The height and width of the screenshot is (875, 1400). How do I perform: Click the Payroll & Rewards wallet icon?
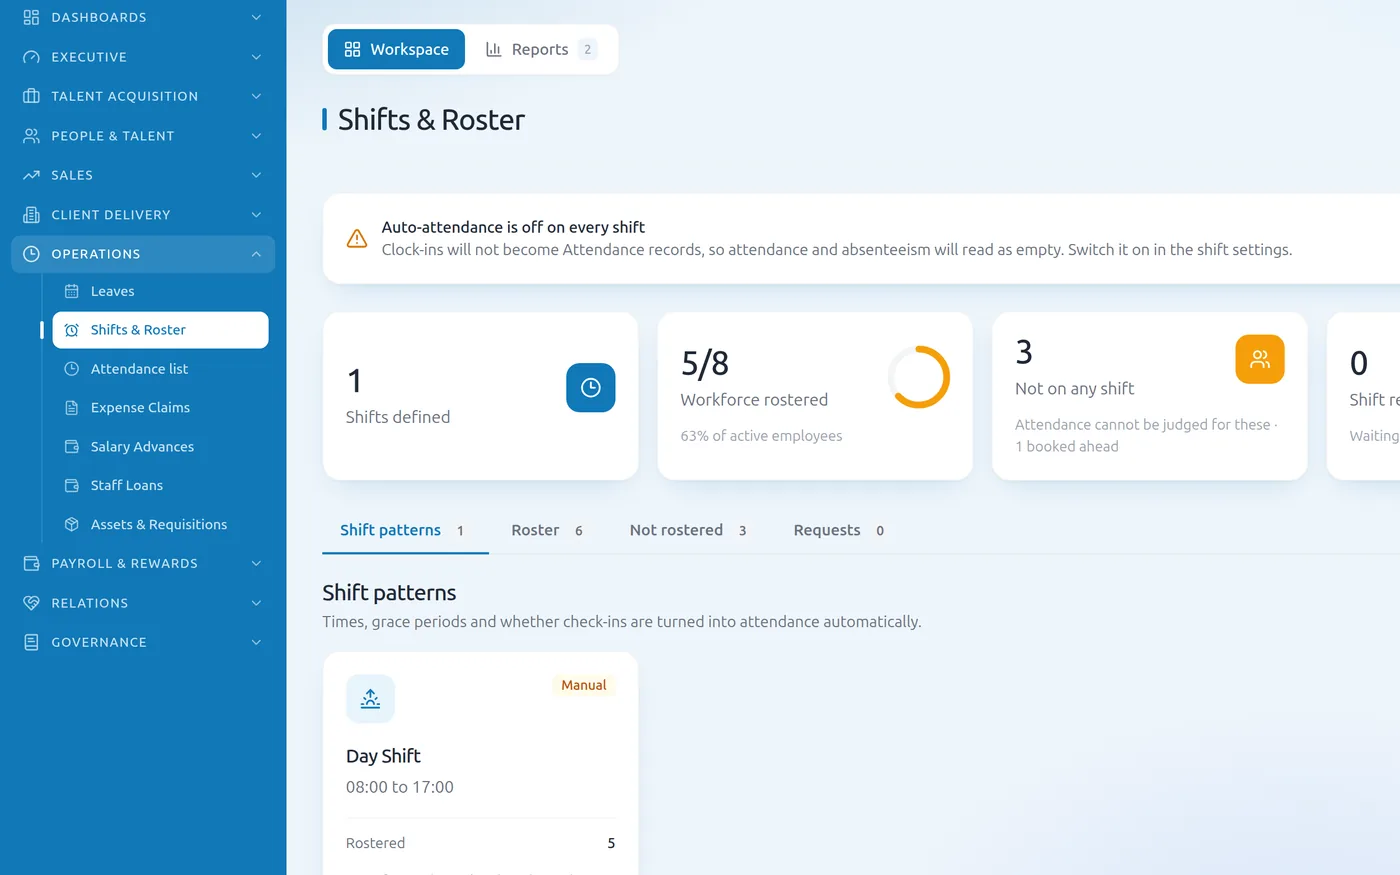(31, 564)
